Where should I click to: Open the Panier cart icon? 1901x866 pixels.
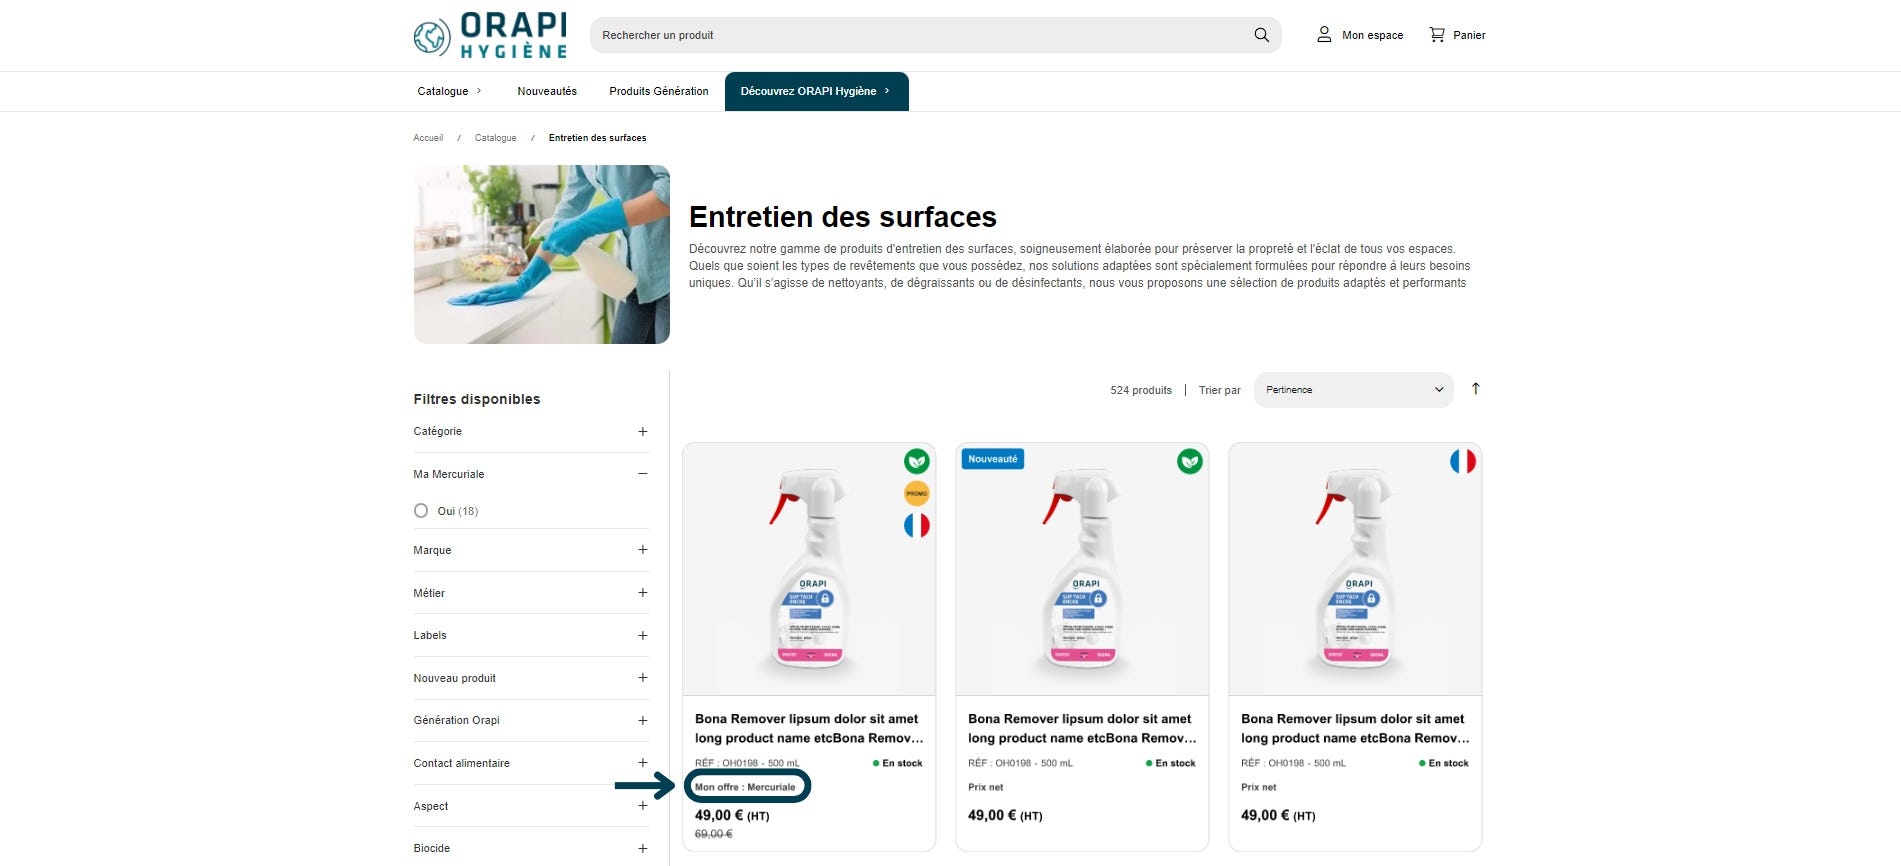(1437, 35)
